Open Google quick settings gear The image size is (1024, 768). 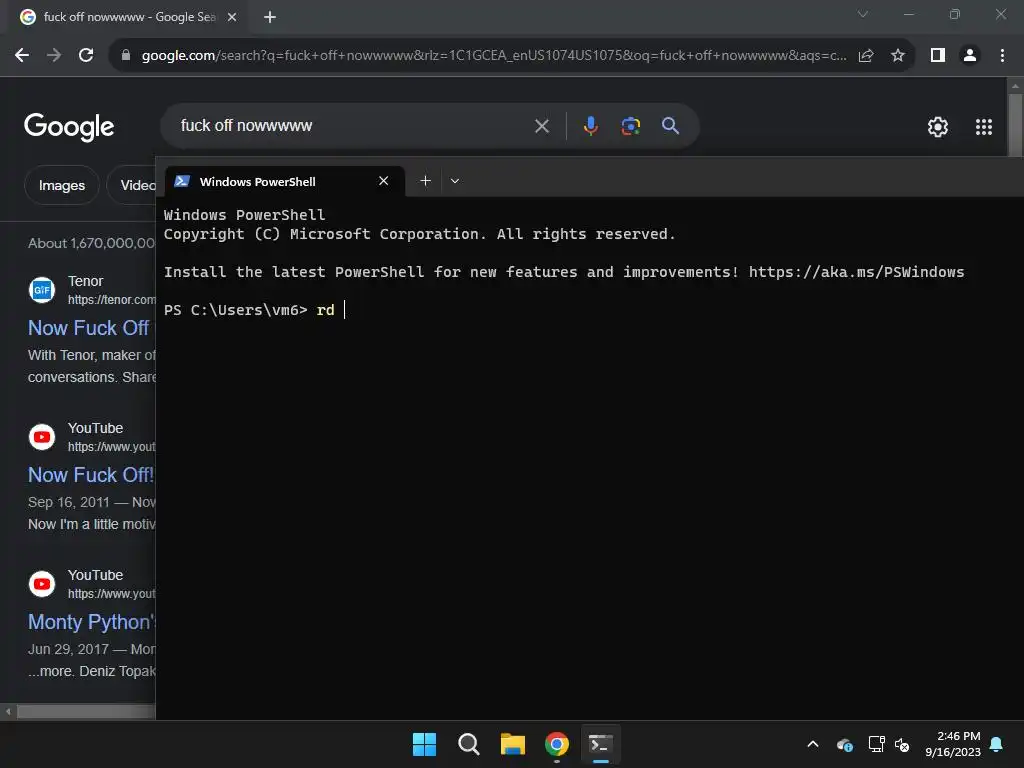coord(938,127)
